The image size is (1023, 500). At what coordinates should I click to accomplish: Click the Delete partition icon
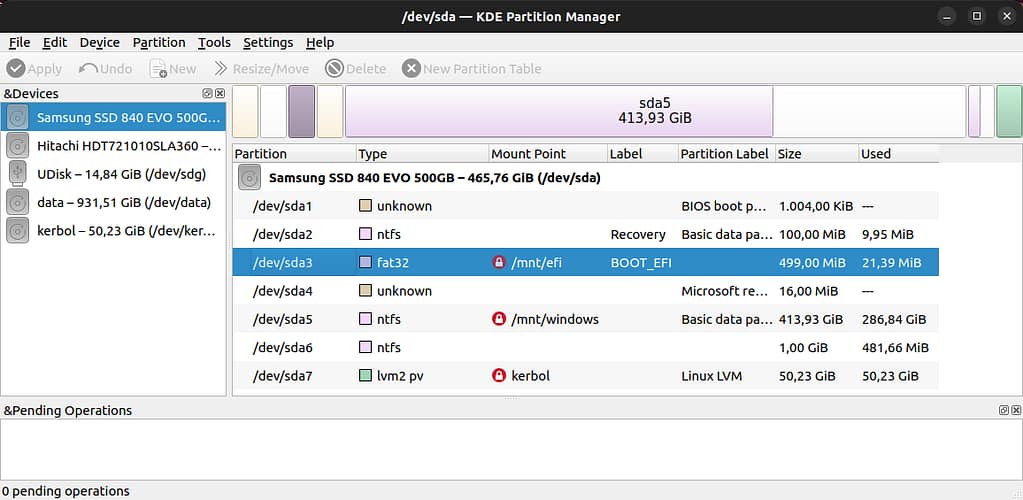pyautogui.click(x=334, y=69)
